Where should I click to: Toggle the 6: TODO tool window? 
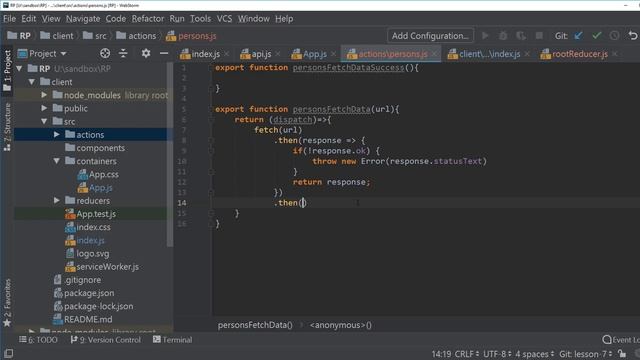pos(38,340)
